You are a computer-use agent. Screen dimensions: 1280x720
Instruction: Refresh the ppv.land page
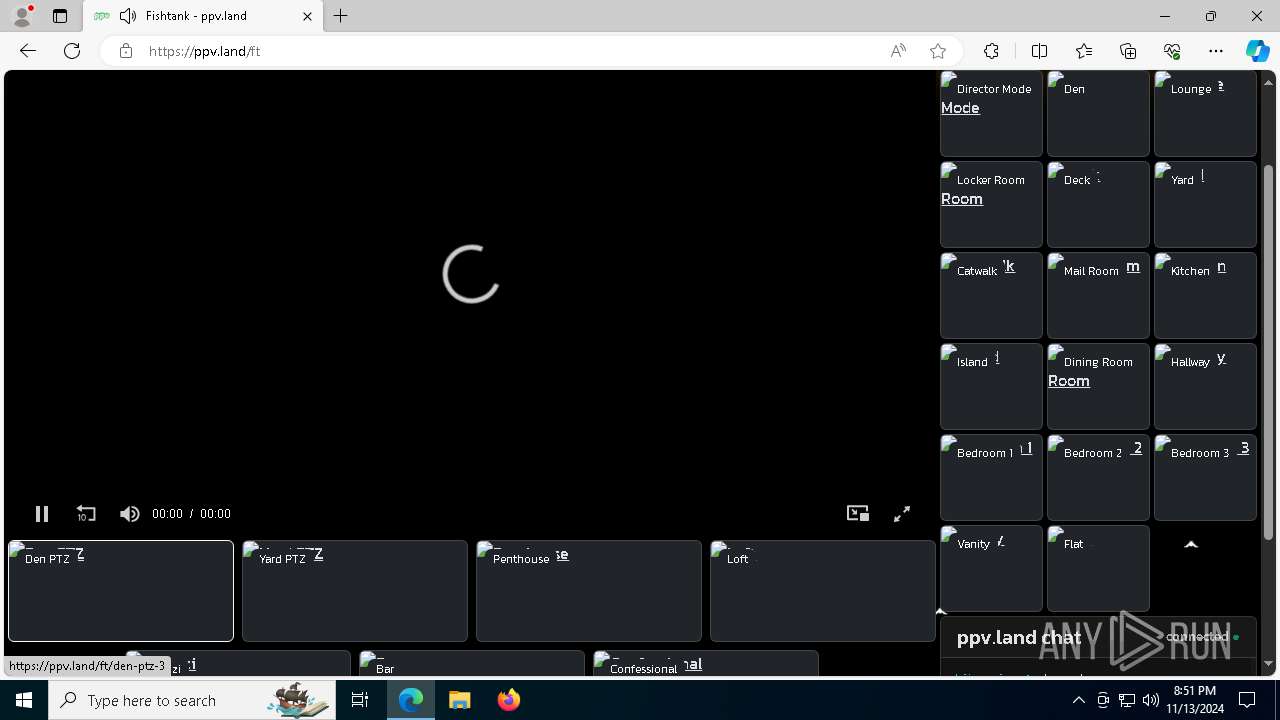pyautogui.click(x=72, y=51)
